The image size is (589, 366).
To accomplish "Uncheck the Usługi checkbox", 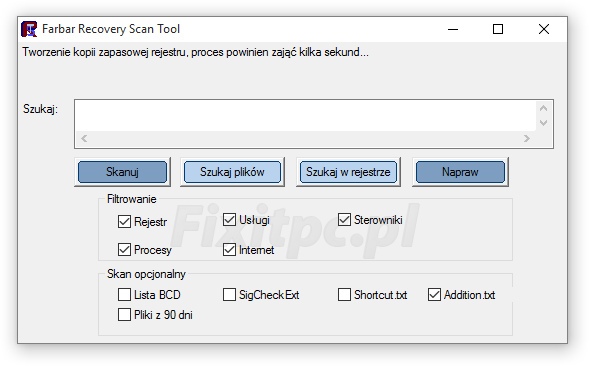I will tap(230, 219).
